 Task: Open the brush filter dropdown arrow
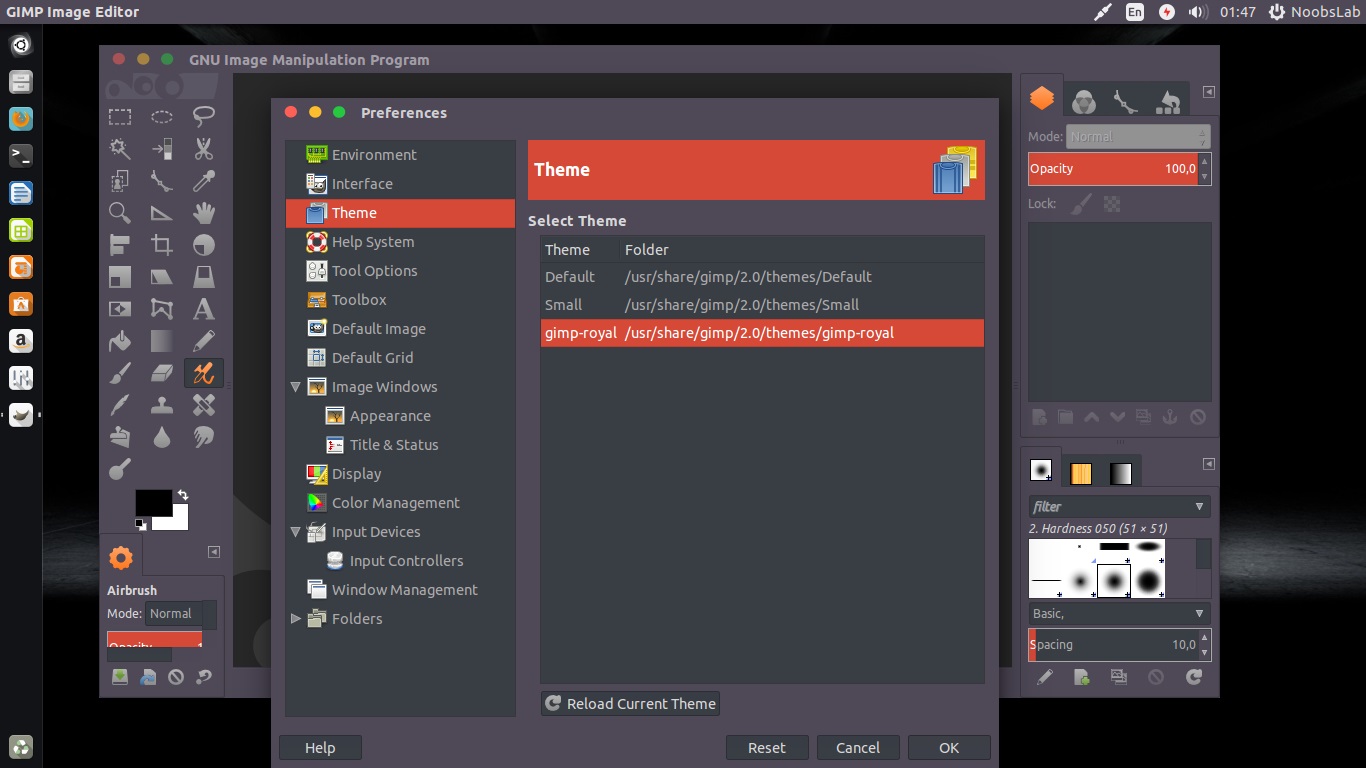point(1199,507)
